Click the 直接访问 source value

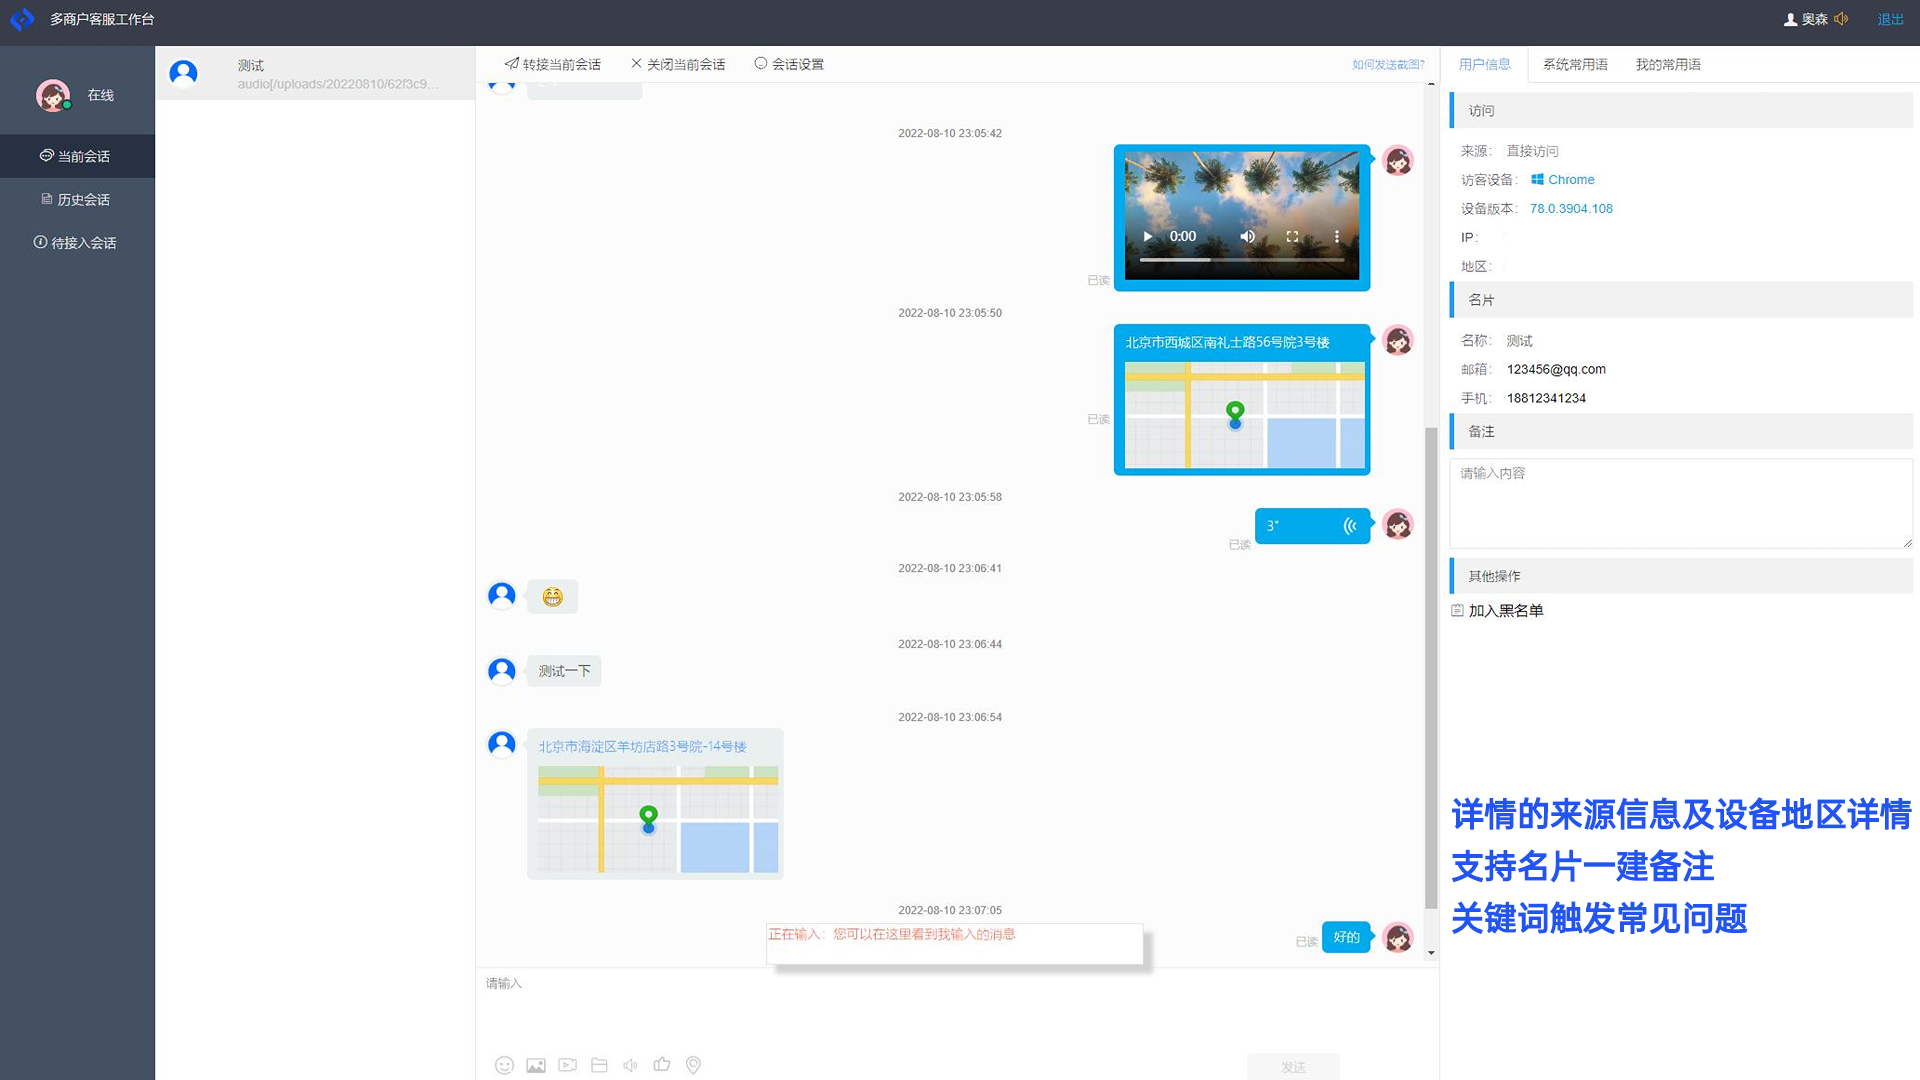click(1532, 151)
